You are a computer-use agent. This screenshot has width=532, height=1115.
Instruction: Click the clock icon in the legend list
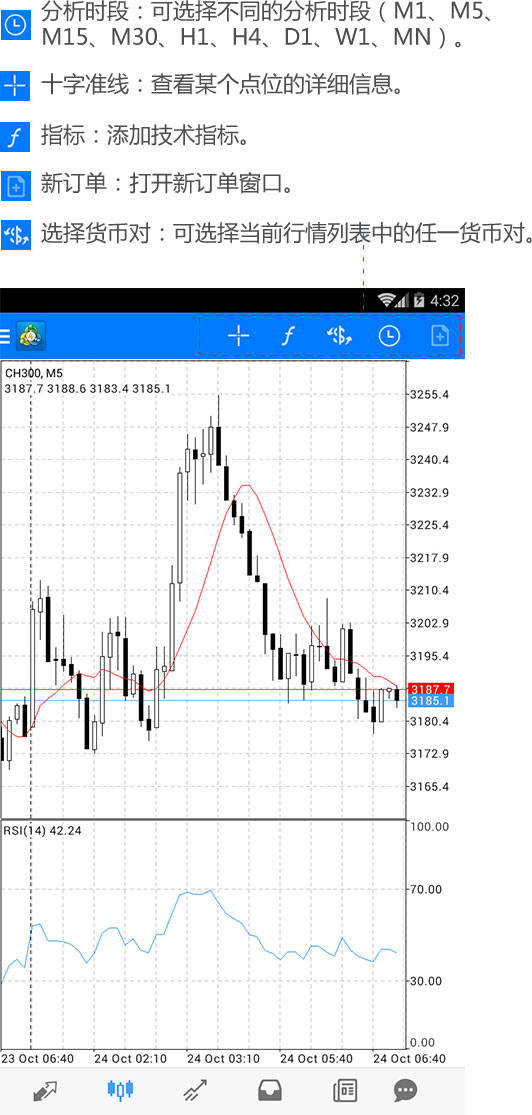coord(15,26)
